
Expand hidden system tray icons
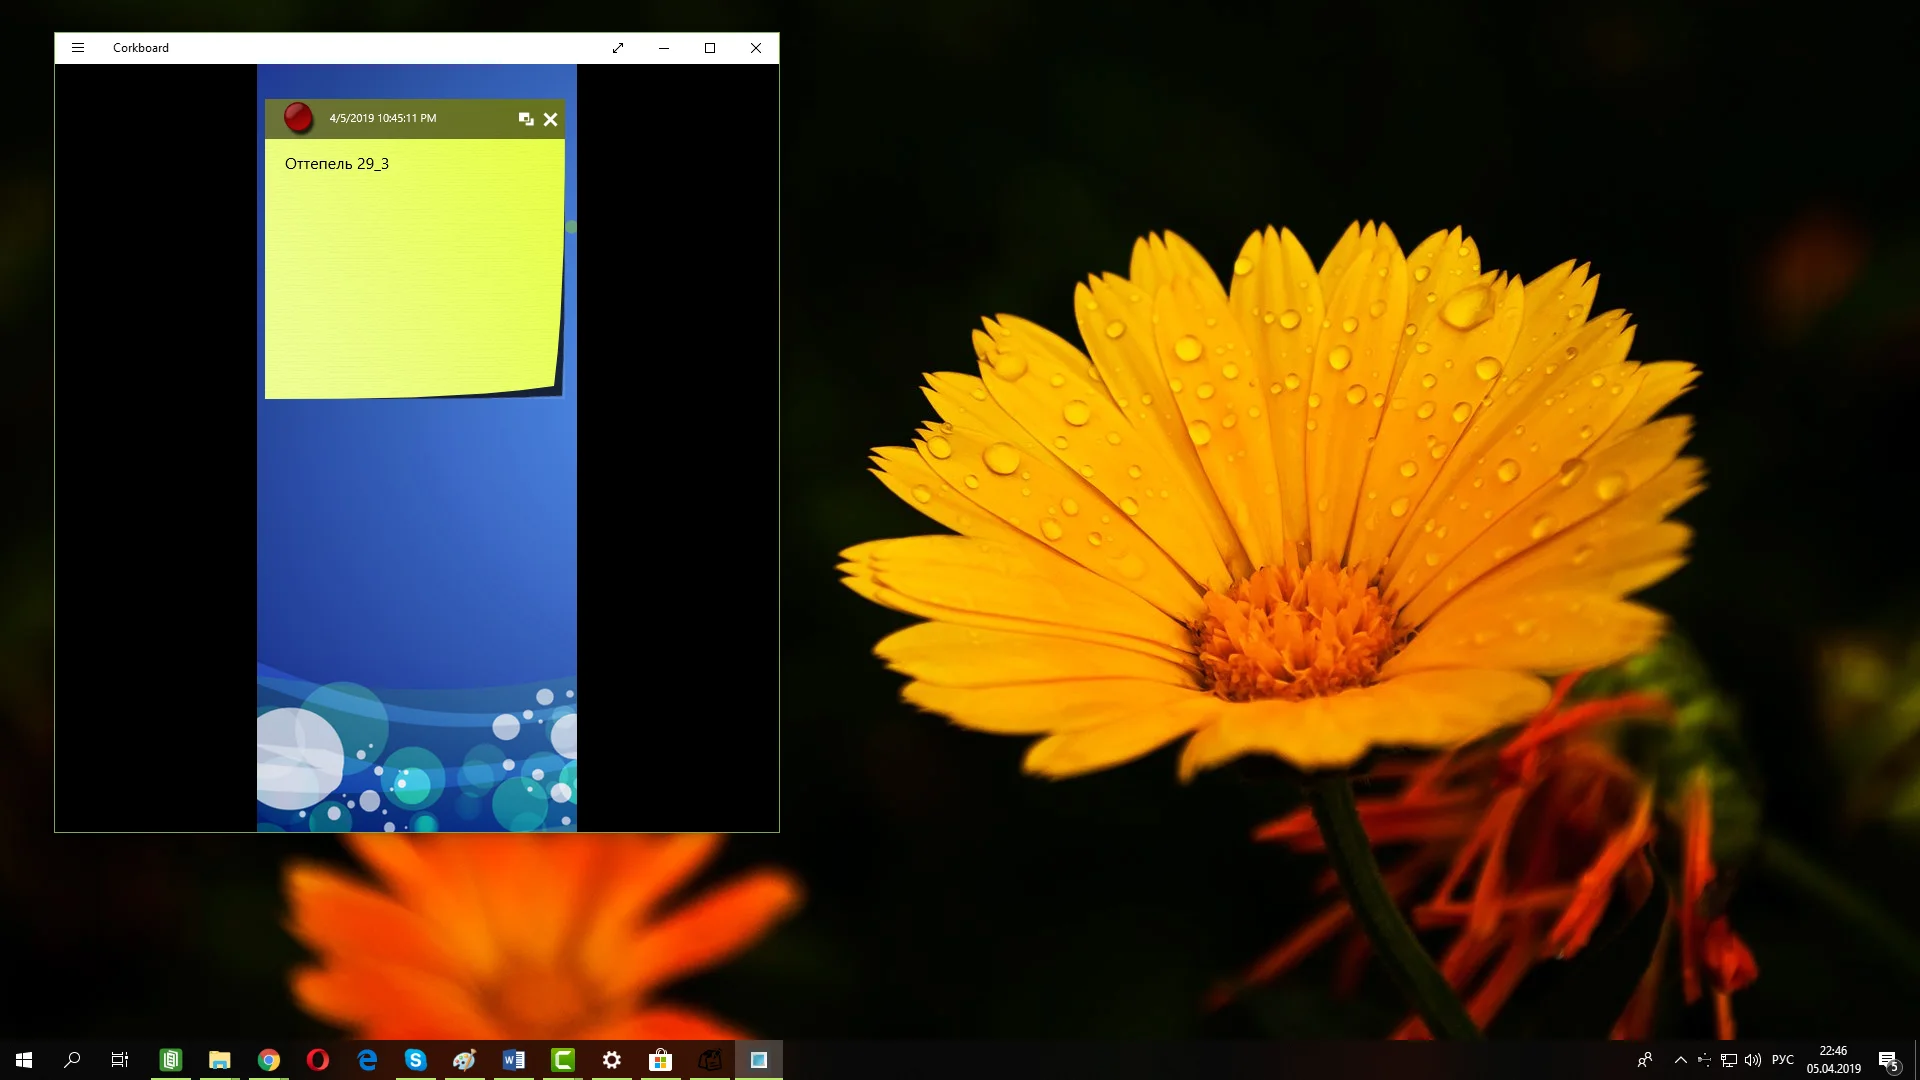[x=1681, y=1060]
